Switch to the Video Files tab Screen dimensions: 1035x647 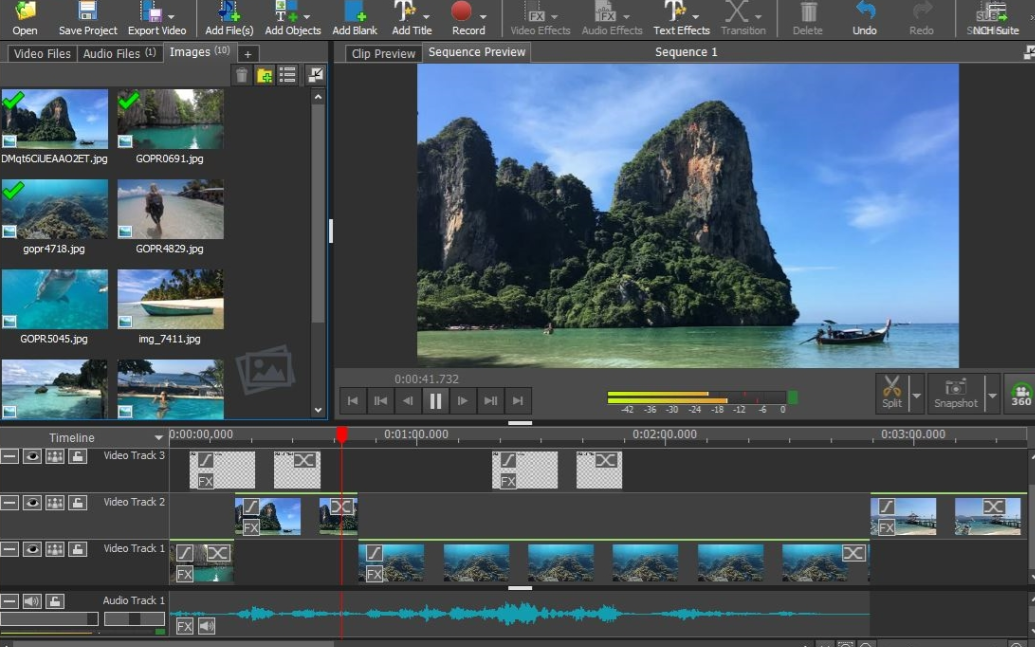coord(42,53)
